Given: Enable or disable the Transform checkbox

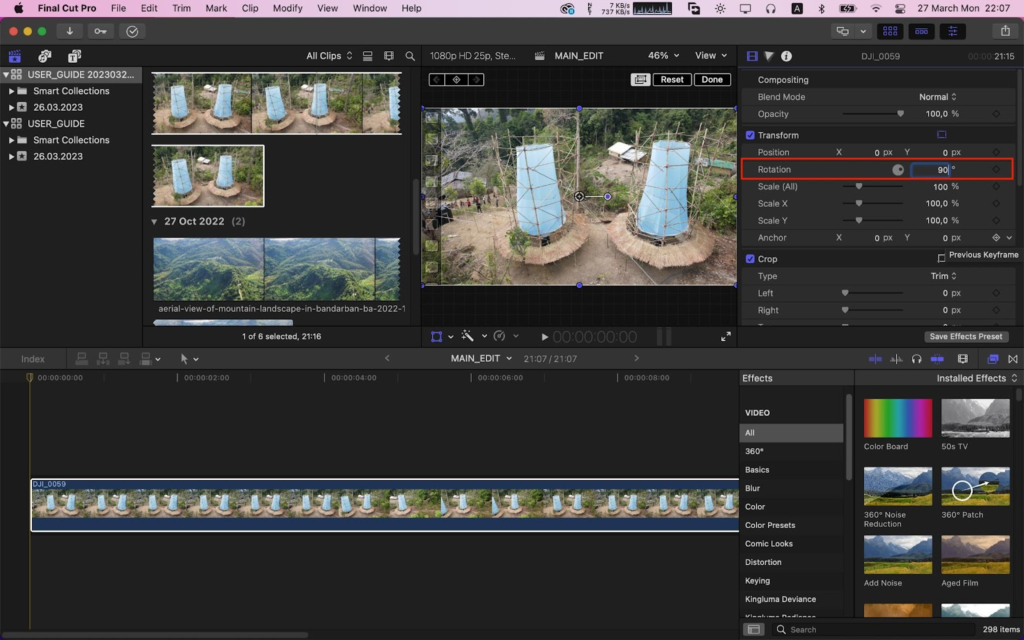Looking at the screenshot, I should point(750,135).
